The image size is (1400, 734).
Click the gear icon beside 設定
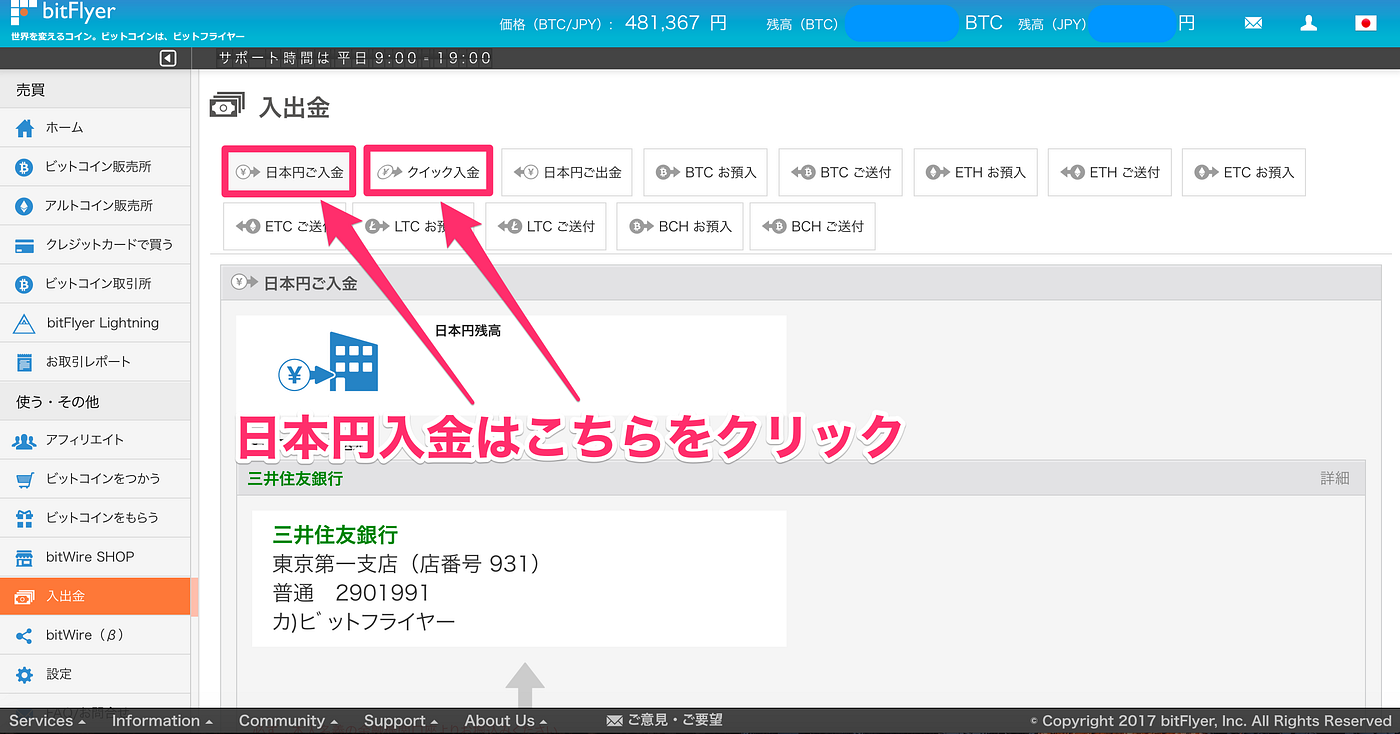[25, 675]
